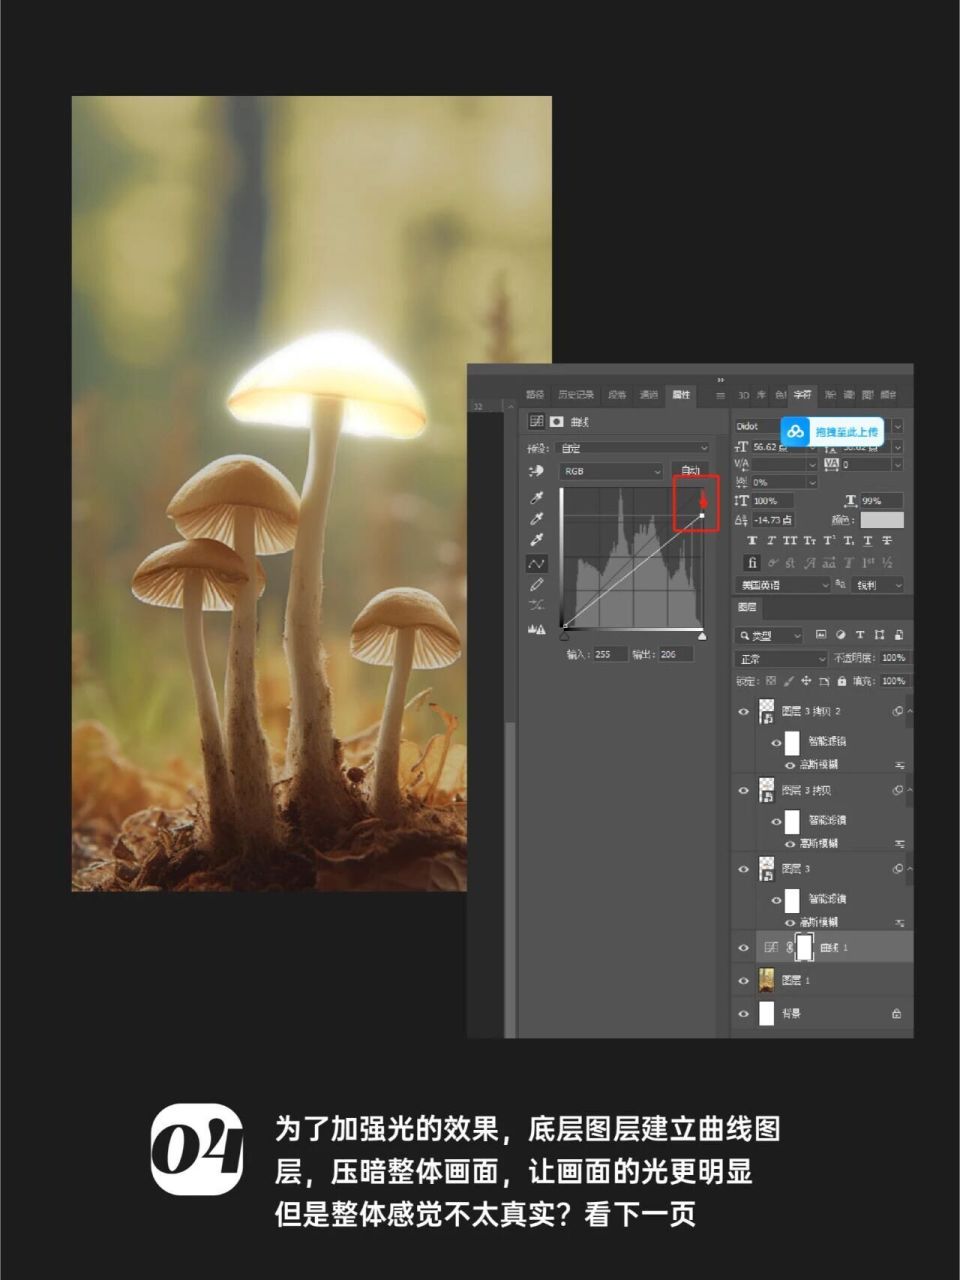Image resolution: width=960 pixels, height=1280 pixels.
Task: Hide the 背景 layer
Action: point(743,1013)
